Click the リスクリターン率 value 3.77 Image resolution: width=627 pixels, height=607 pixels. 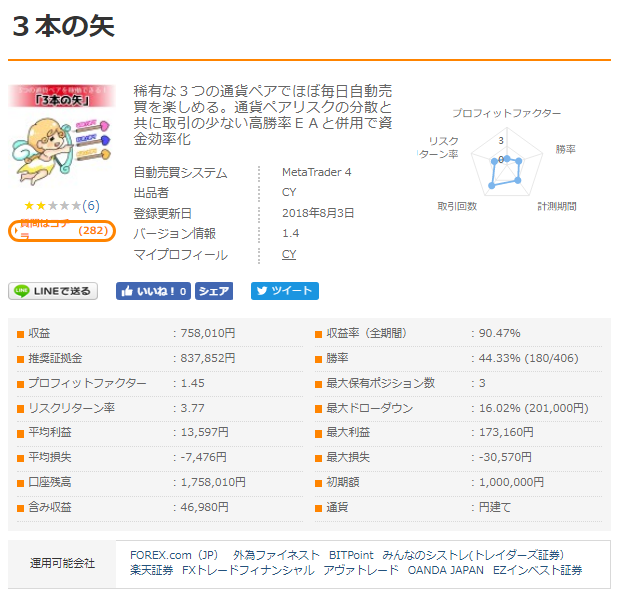click(x=192, y=408)
